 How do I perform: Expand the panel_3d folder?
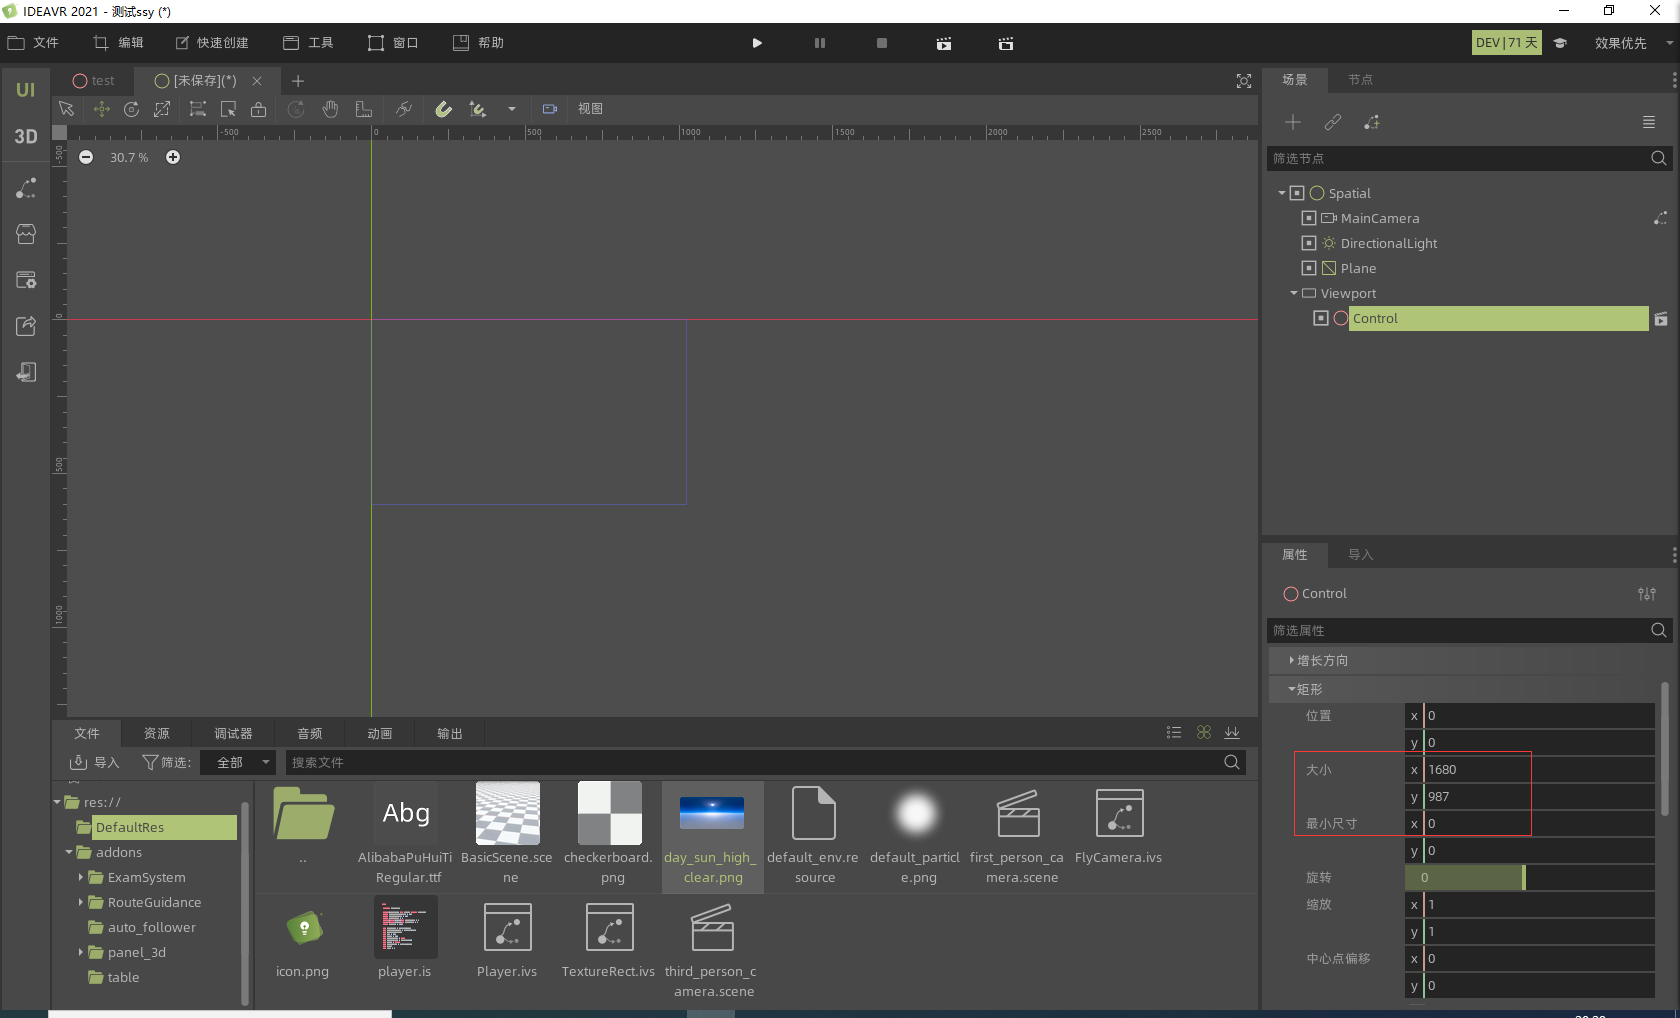point(81,952)
